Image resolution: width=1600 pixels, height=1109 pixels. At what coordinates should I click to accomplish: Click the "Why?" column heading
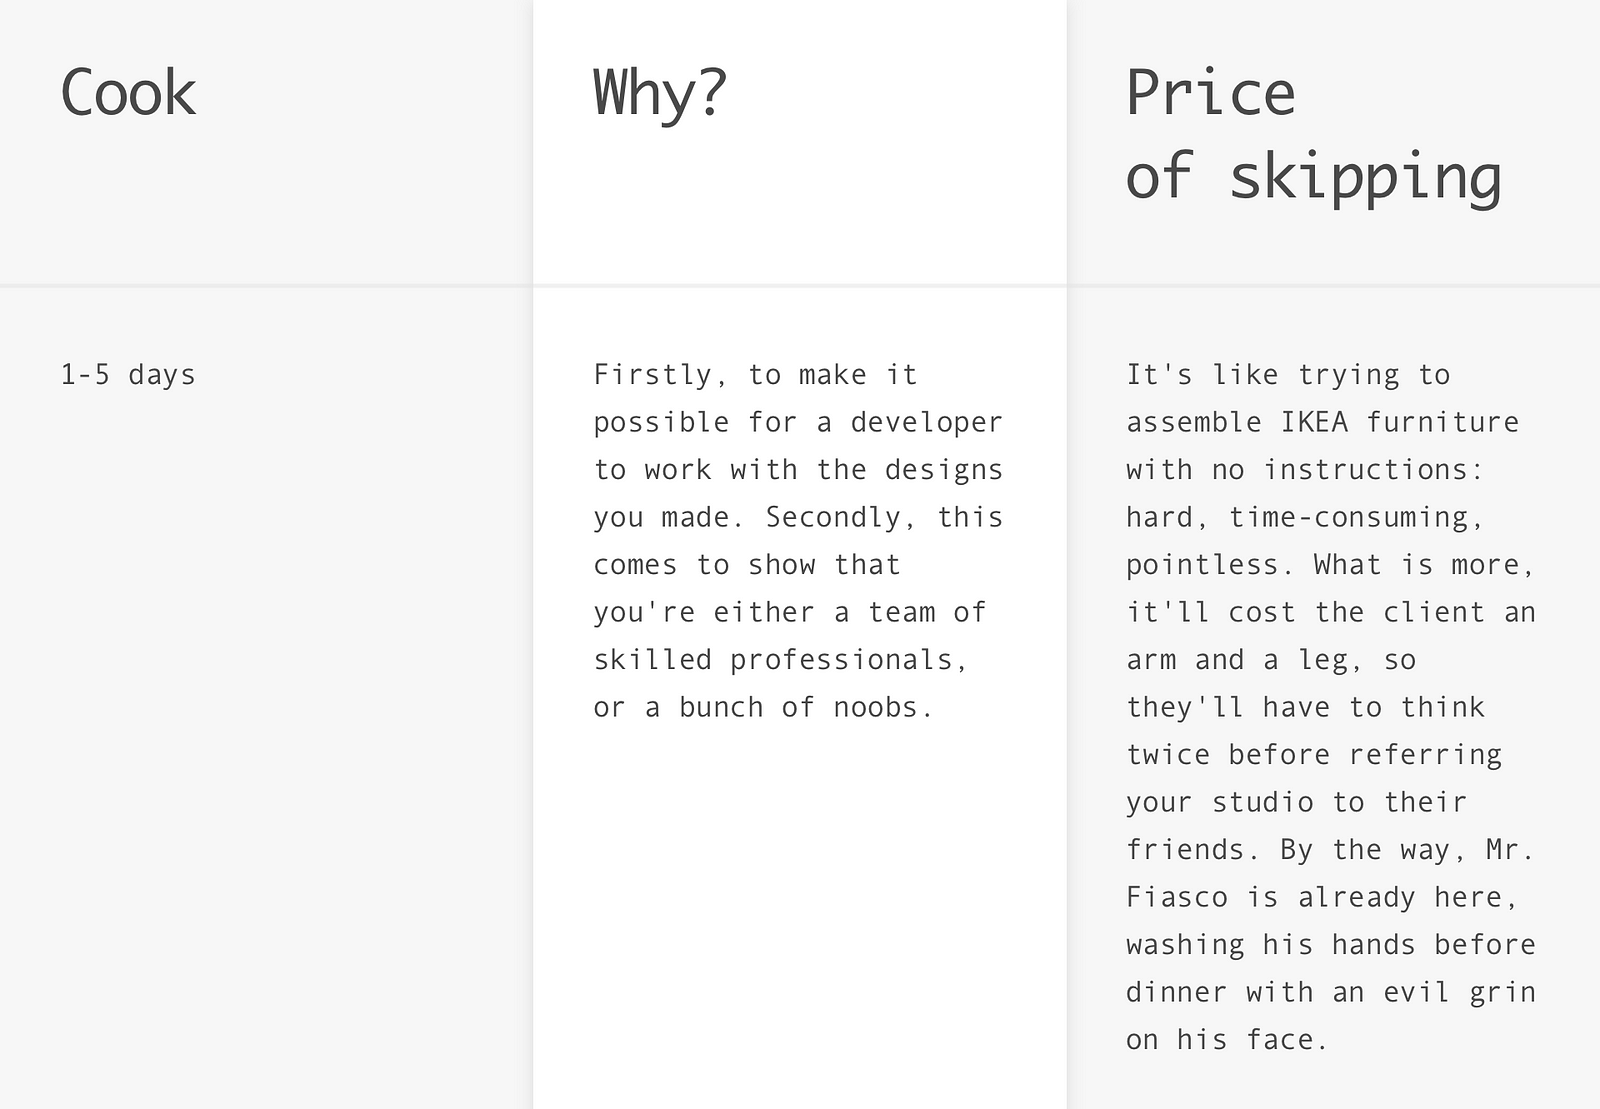(x=660, y=93)
